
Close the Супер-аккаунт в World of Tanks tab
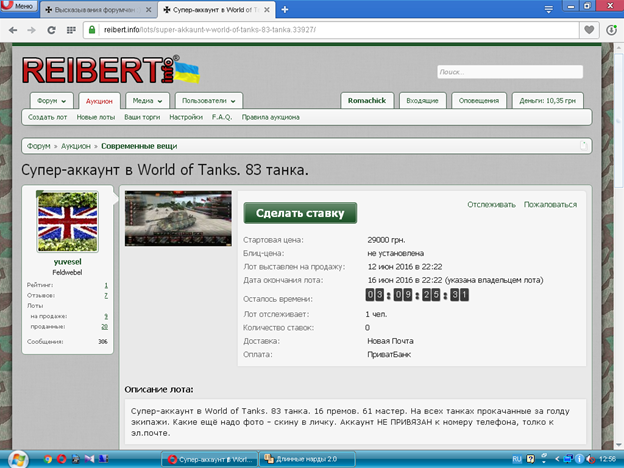pos(267,10)
